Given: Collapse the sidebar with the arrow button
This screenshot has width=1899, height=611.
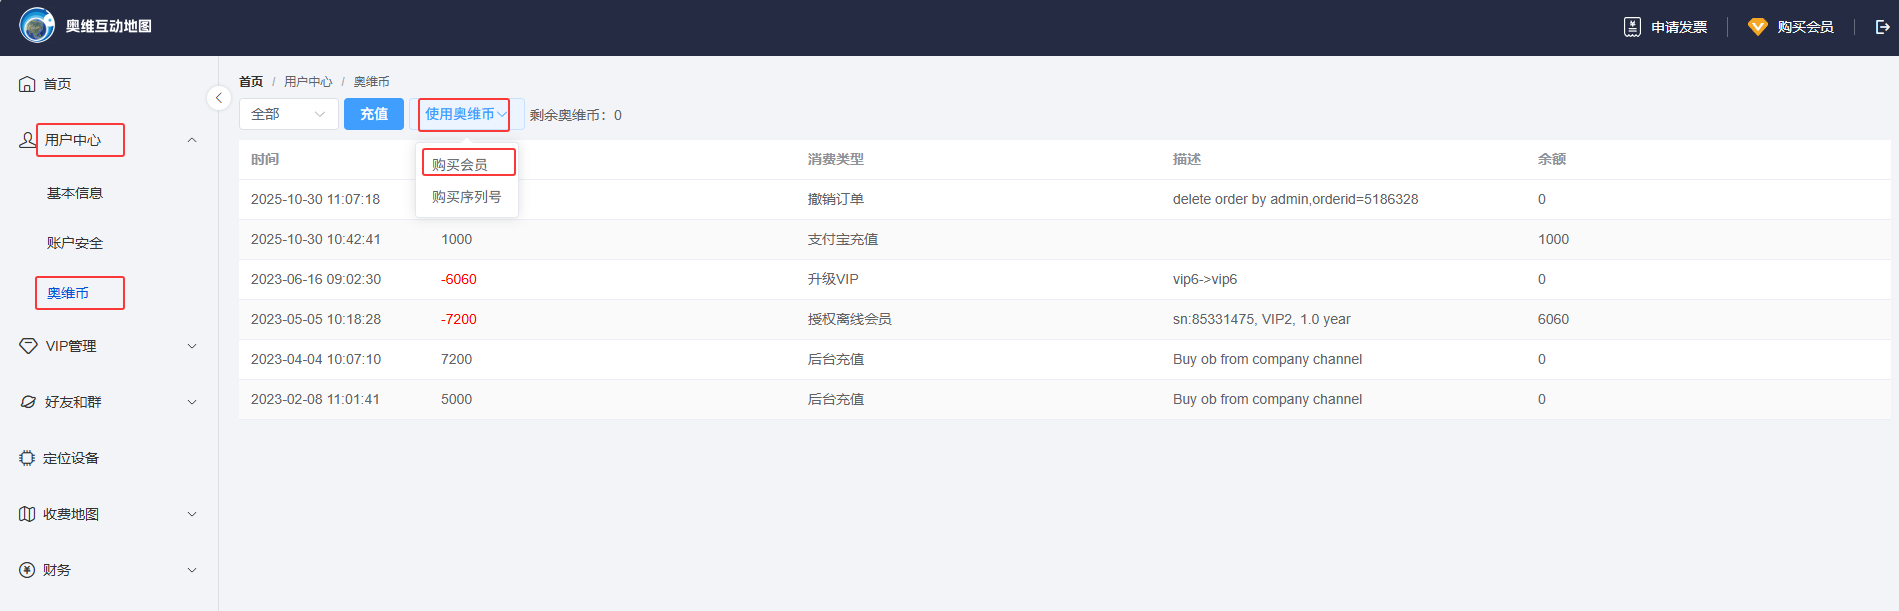Looking at the screenshot, I should pyautogui.click(x=219, y=98).
